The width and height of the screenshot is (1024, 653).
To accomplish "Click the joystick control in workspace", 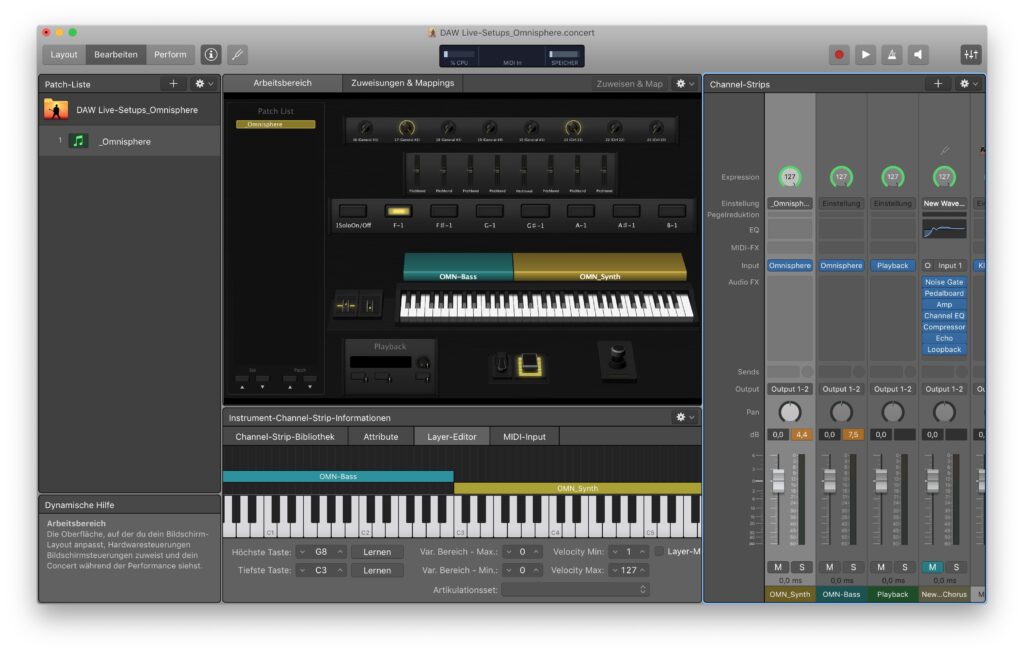I will (x=616, y=361).
